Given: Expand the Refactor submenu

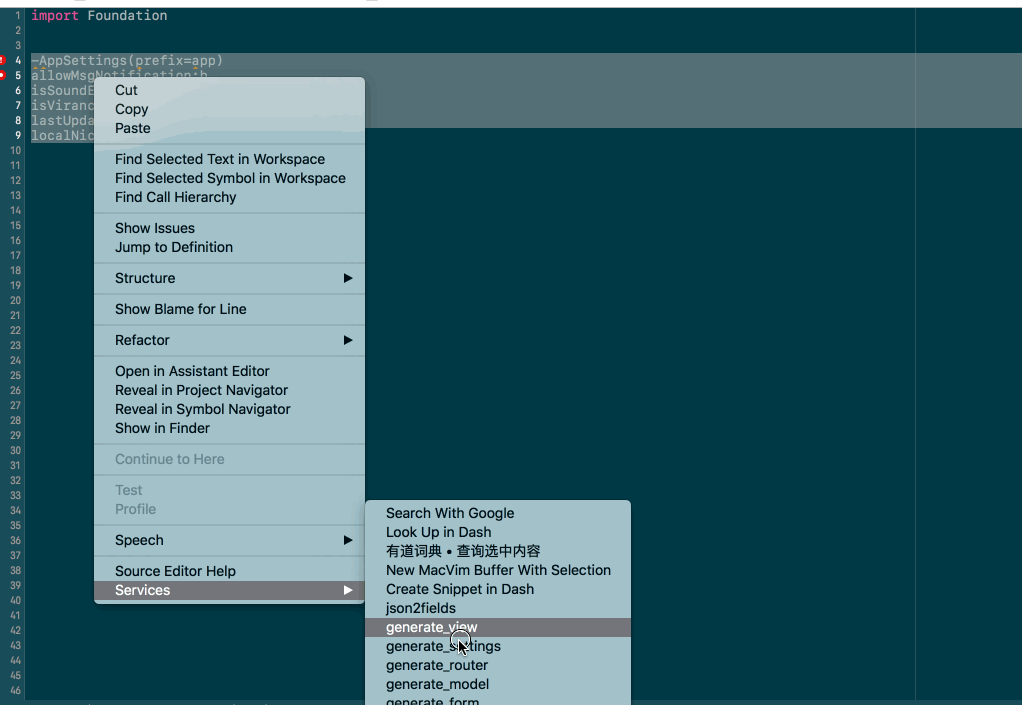Looking at the screenshot, I should coord(229,340).
